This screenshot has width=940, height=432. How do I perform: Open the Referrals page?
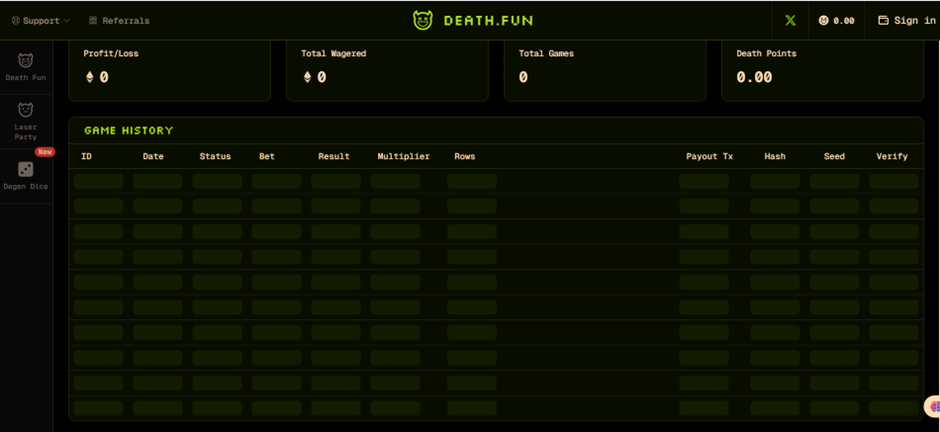[x=119, y=20]
